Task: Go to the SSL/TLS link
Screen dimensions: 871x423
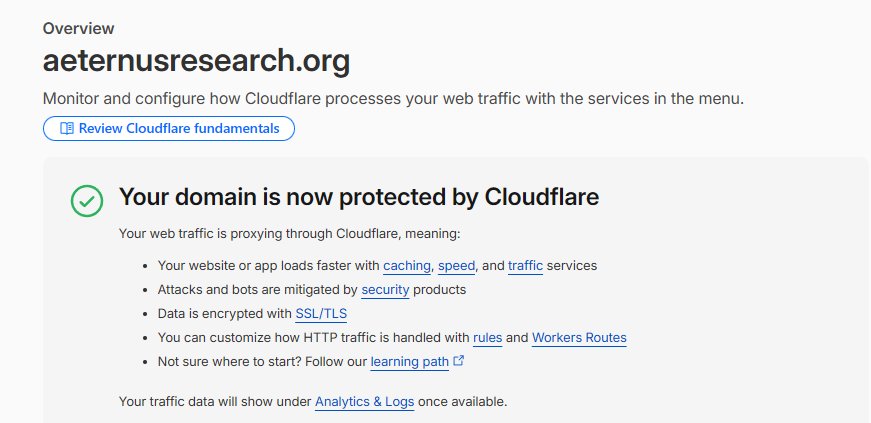Action: point(321,313)
